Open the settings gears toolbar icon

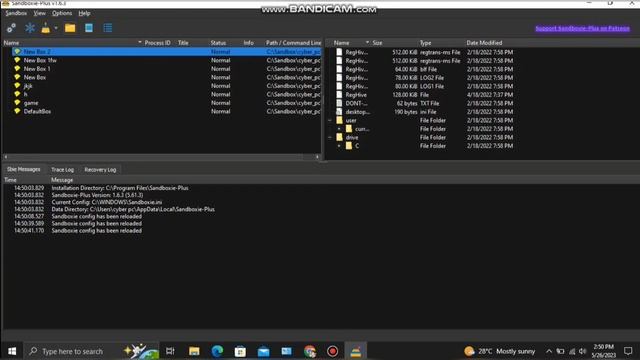pyautogui.click(x=11, y=28)
